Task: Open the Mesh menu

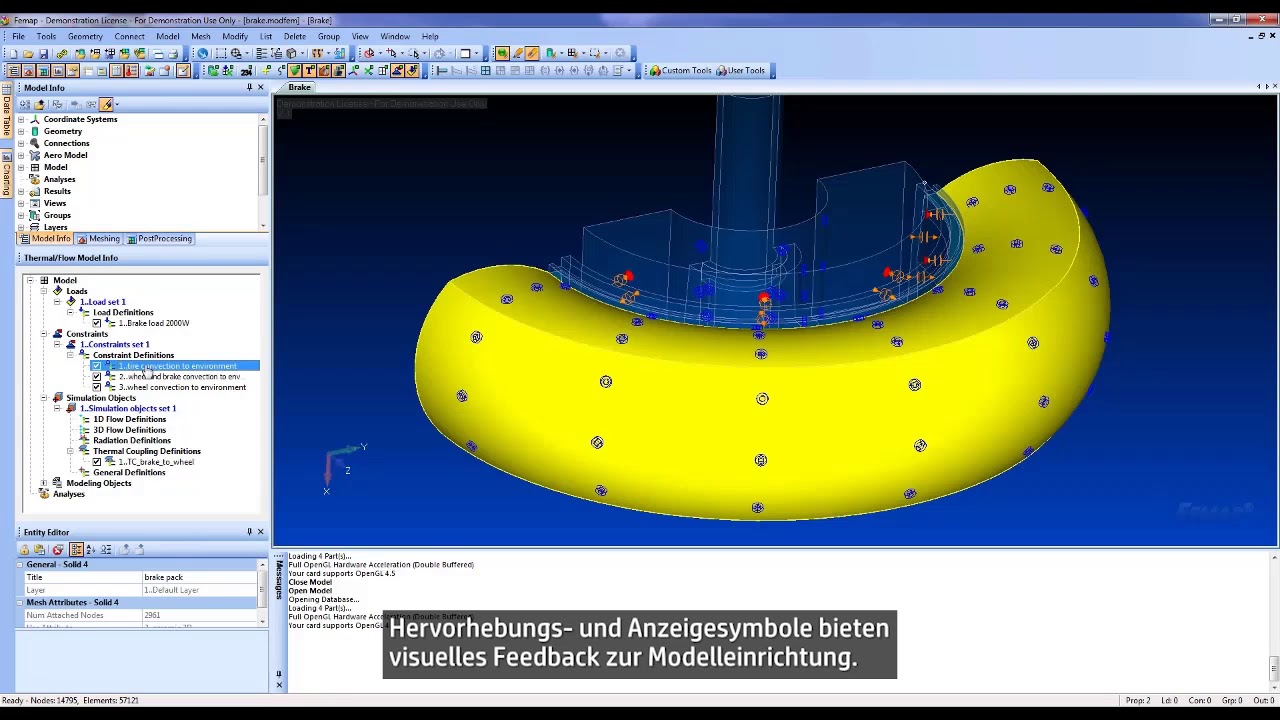Action: pyautogui.click(x=200, y=36)
